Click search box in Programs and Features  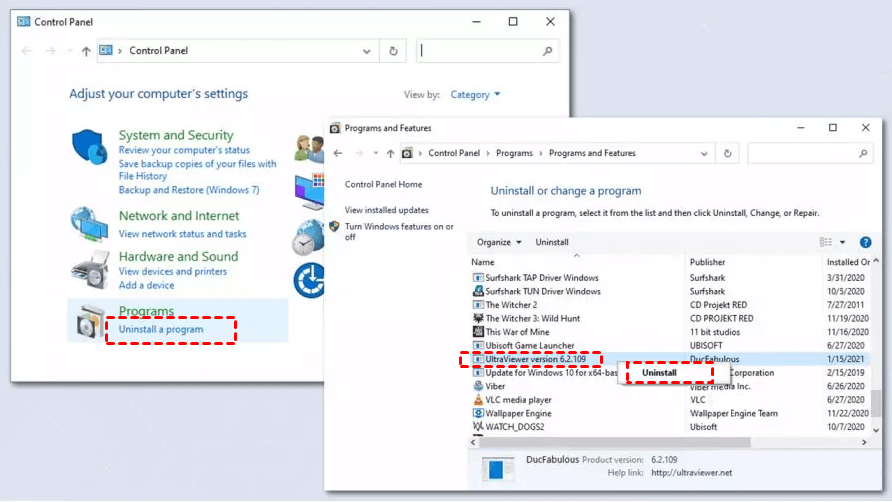[x=810, y=154]
